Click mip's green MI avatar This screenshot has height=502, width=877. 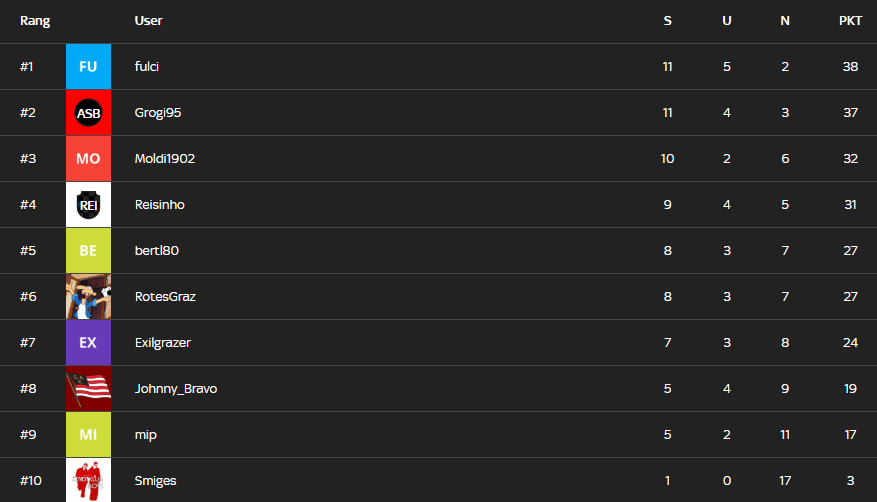click(88, 435)
